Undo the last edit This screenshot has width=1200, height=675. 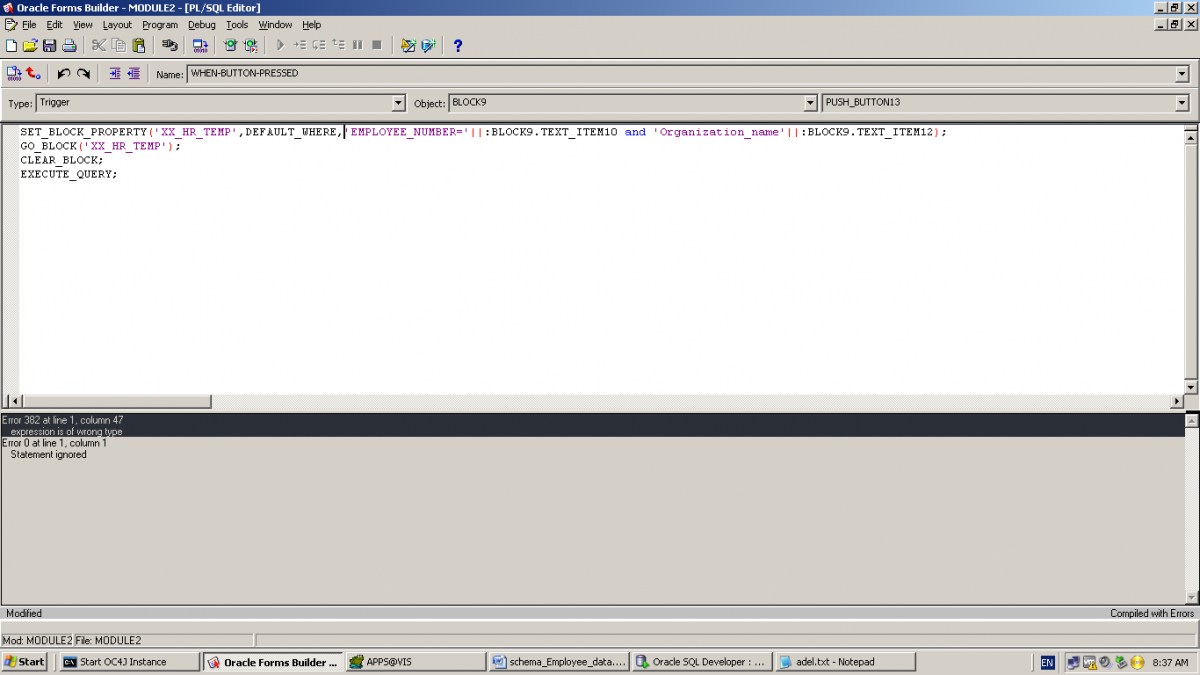coord(64,73)
